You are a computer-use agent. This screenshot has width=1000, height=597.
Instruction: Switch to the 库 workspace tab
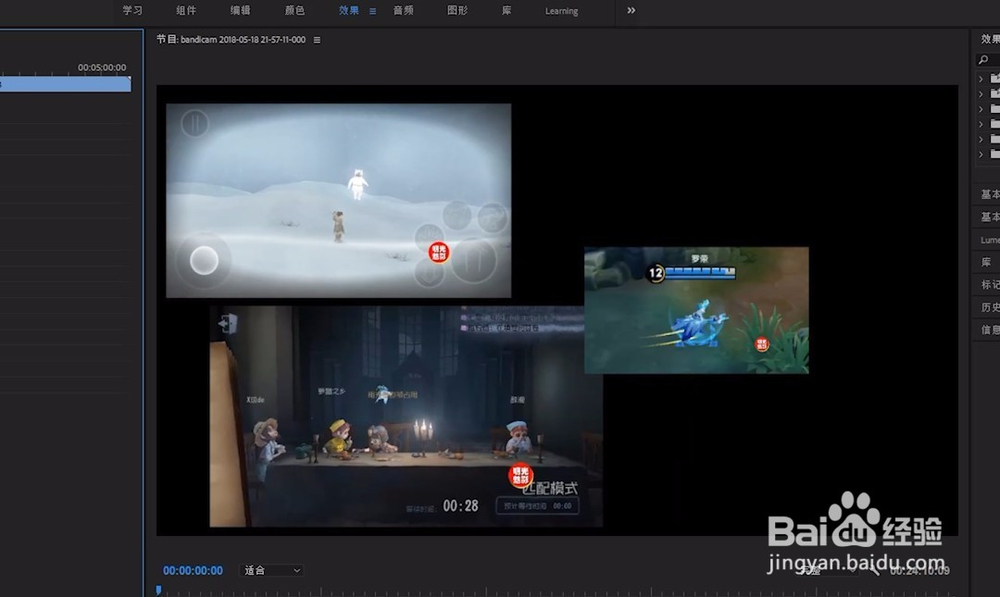pyautogui.click(x=506, y=10)
